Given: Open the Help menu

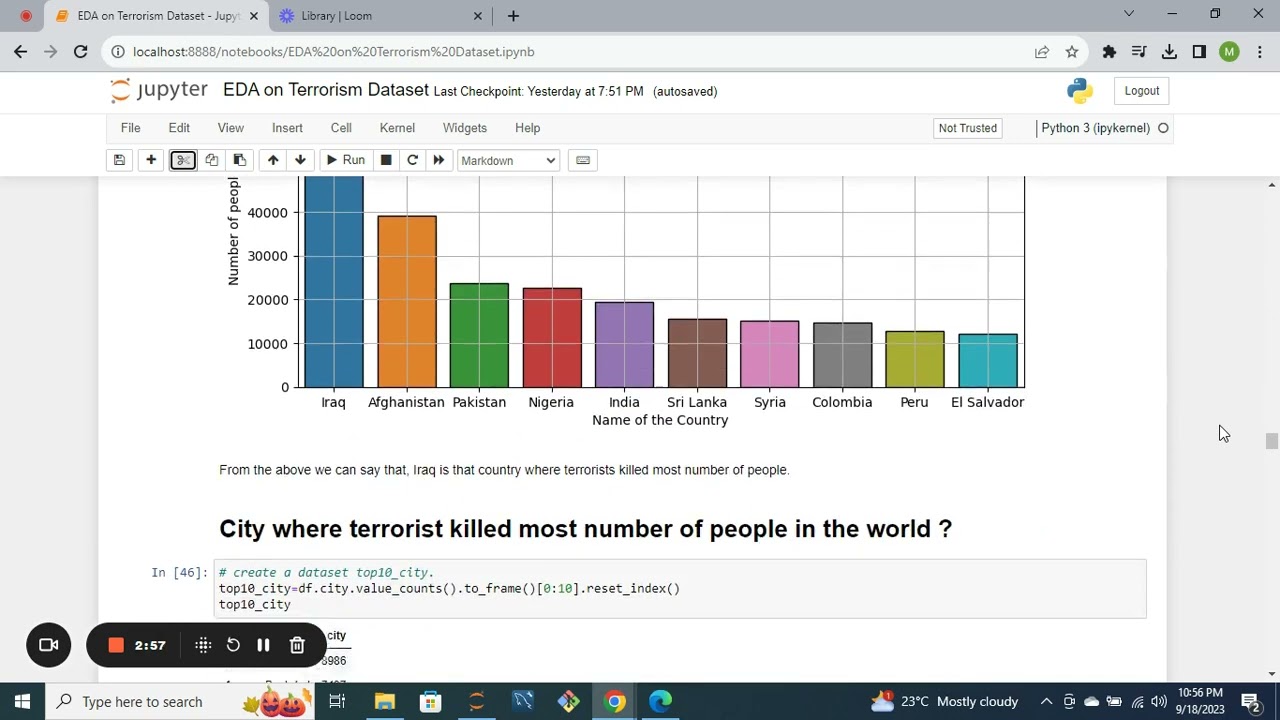Looking at the screenshot, I should (527, 128).
